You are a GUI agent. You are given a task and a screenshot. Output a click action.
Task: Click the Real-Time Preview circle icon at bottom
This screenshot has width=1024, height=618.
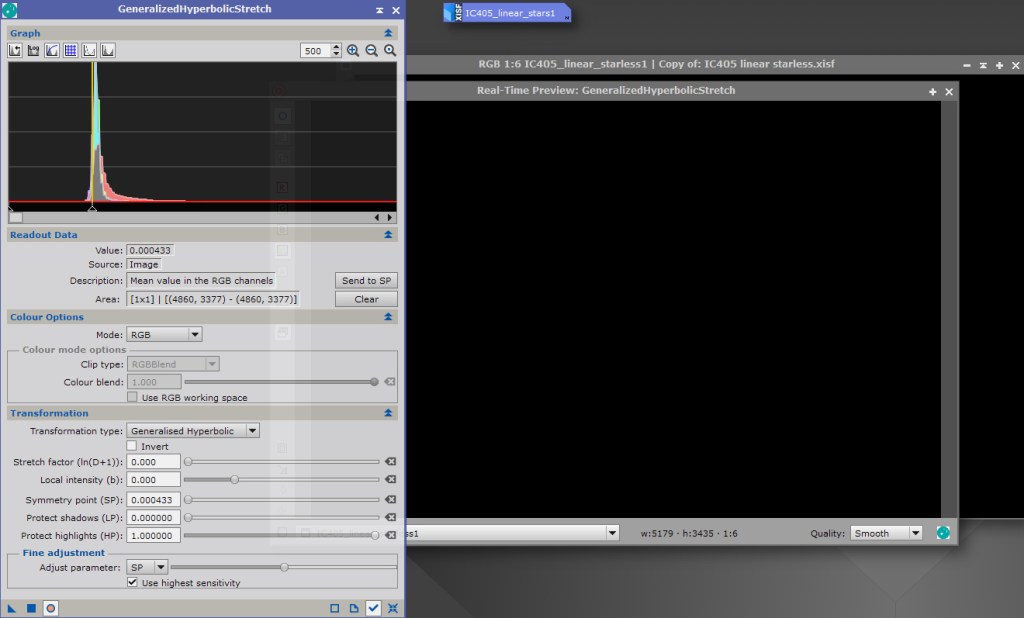click(x=51, y=608)
